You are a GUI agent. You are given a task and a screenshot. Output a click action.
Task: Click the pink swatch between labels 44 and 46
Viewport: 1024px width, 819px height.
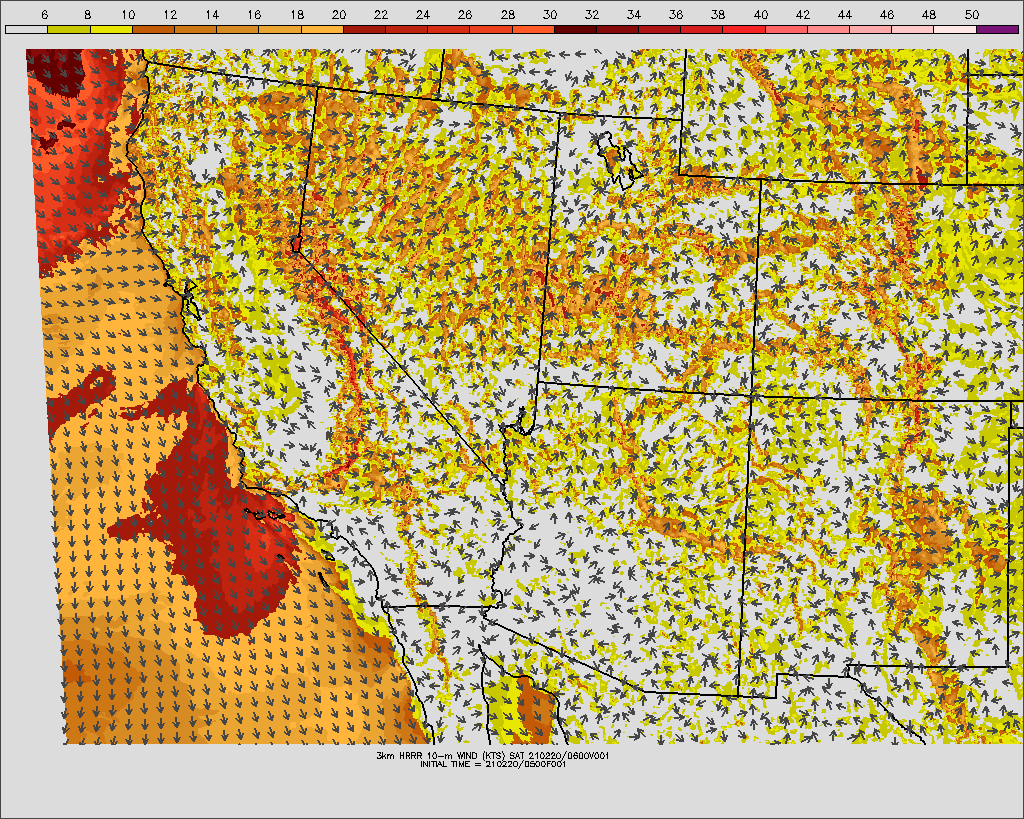pos(870,29)
